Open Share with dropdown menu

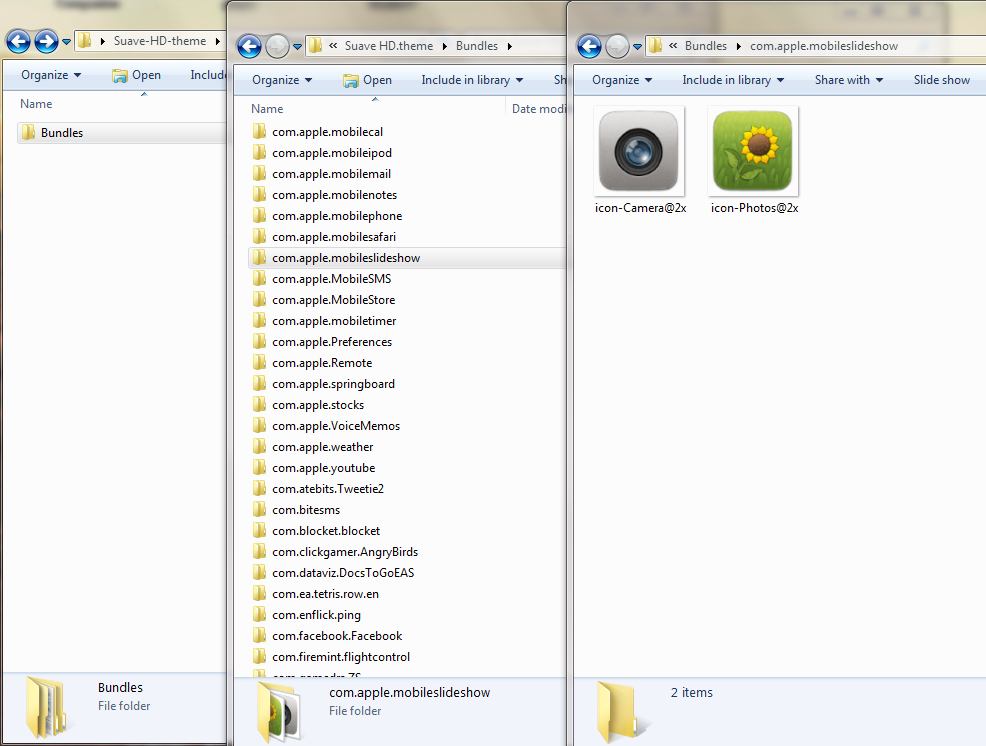coord(849,80)
